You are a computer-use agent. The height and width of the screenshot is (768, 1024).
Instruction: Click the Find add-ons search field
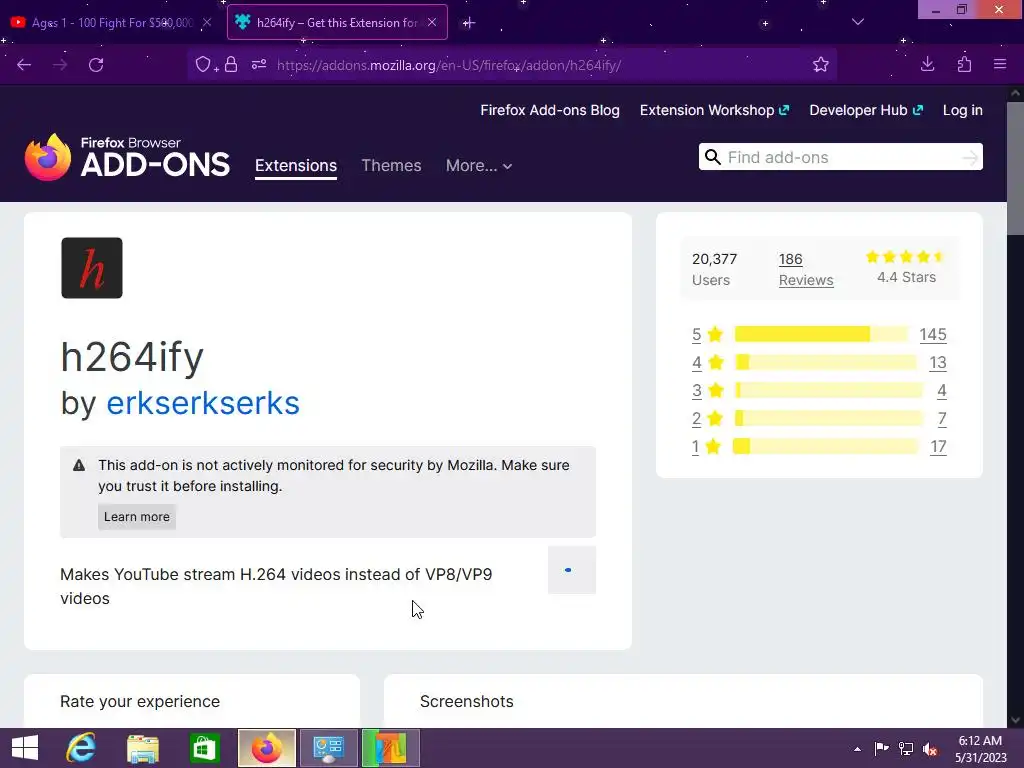coord(840,157)
